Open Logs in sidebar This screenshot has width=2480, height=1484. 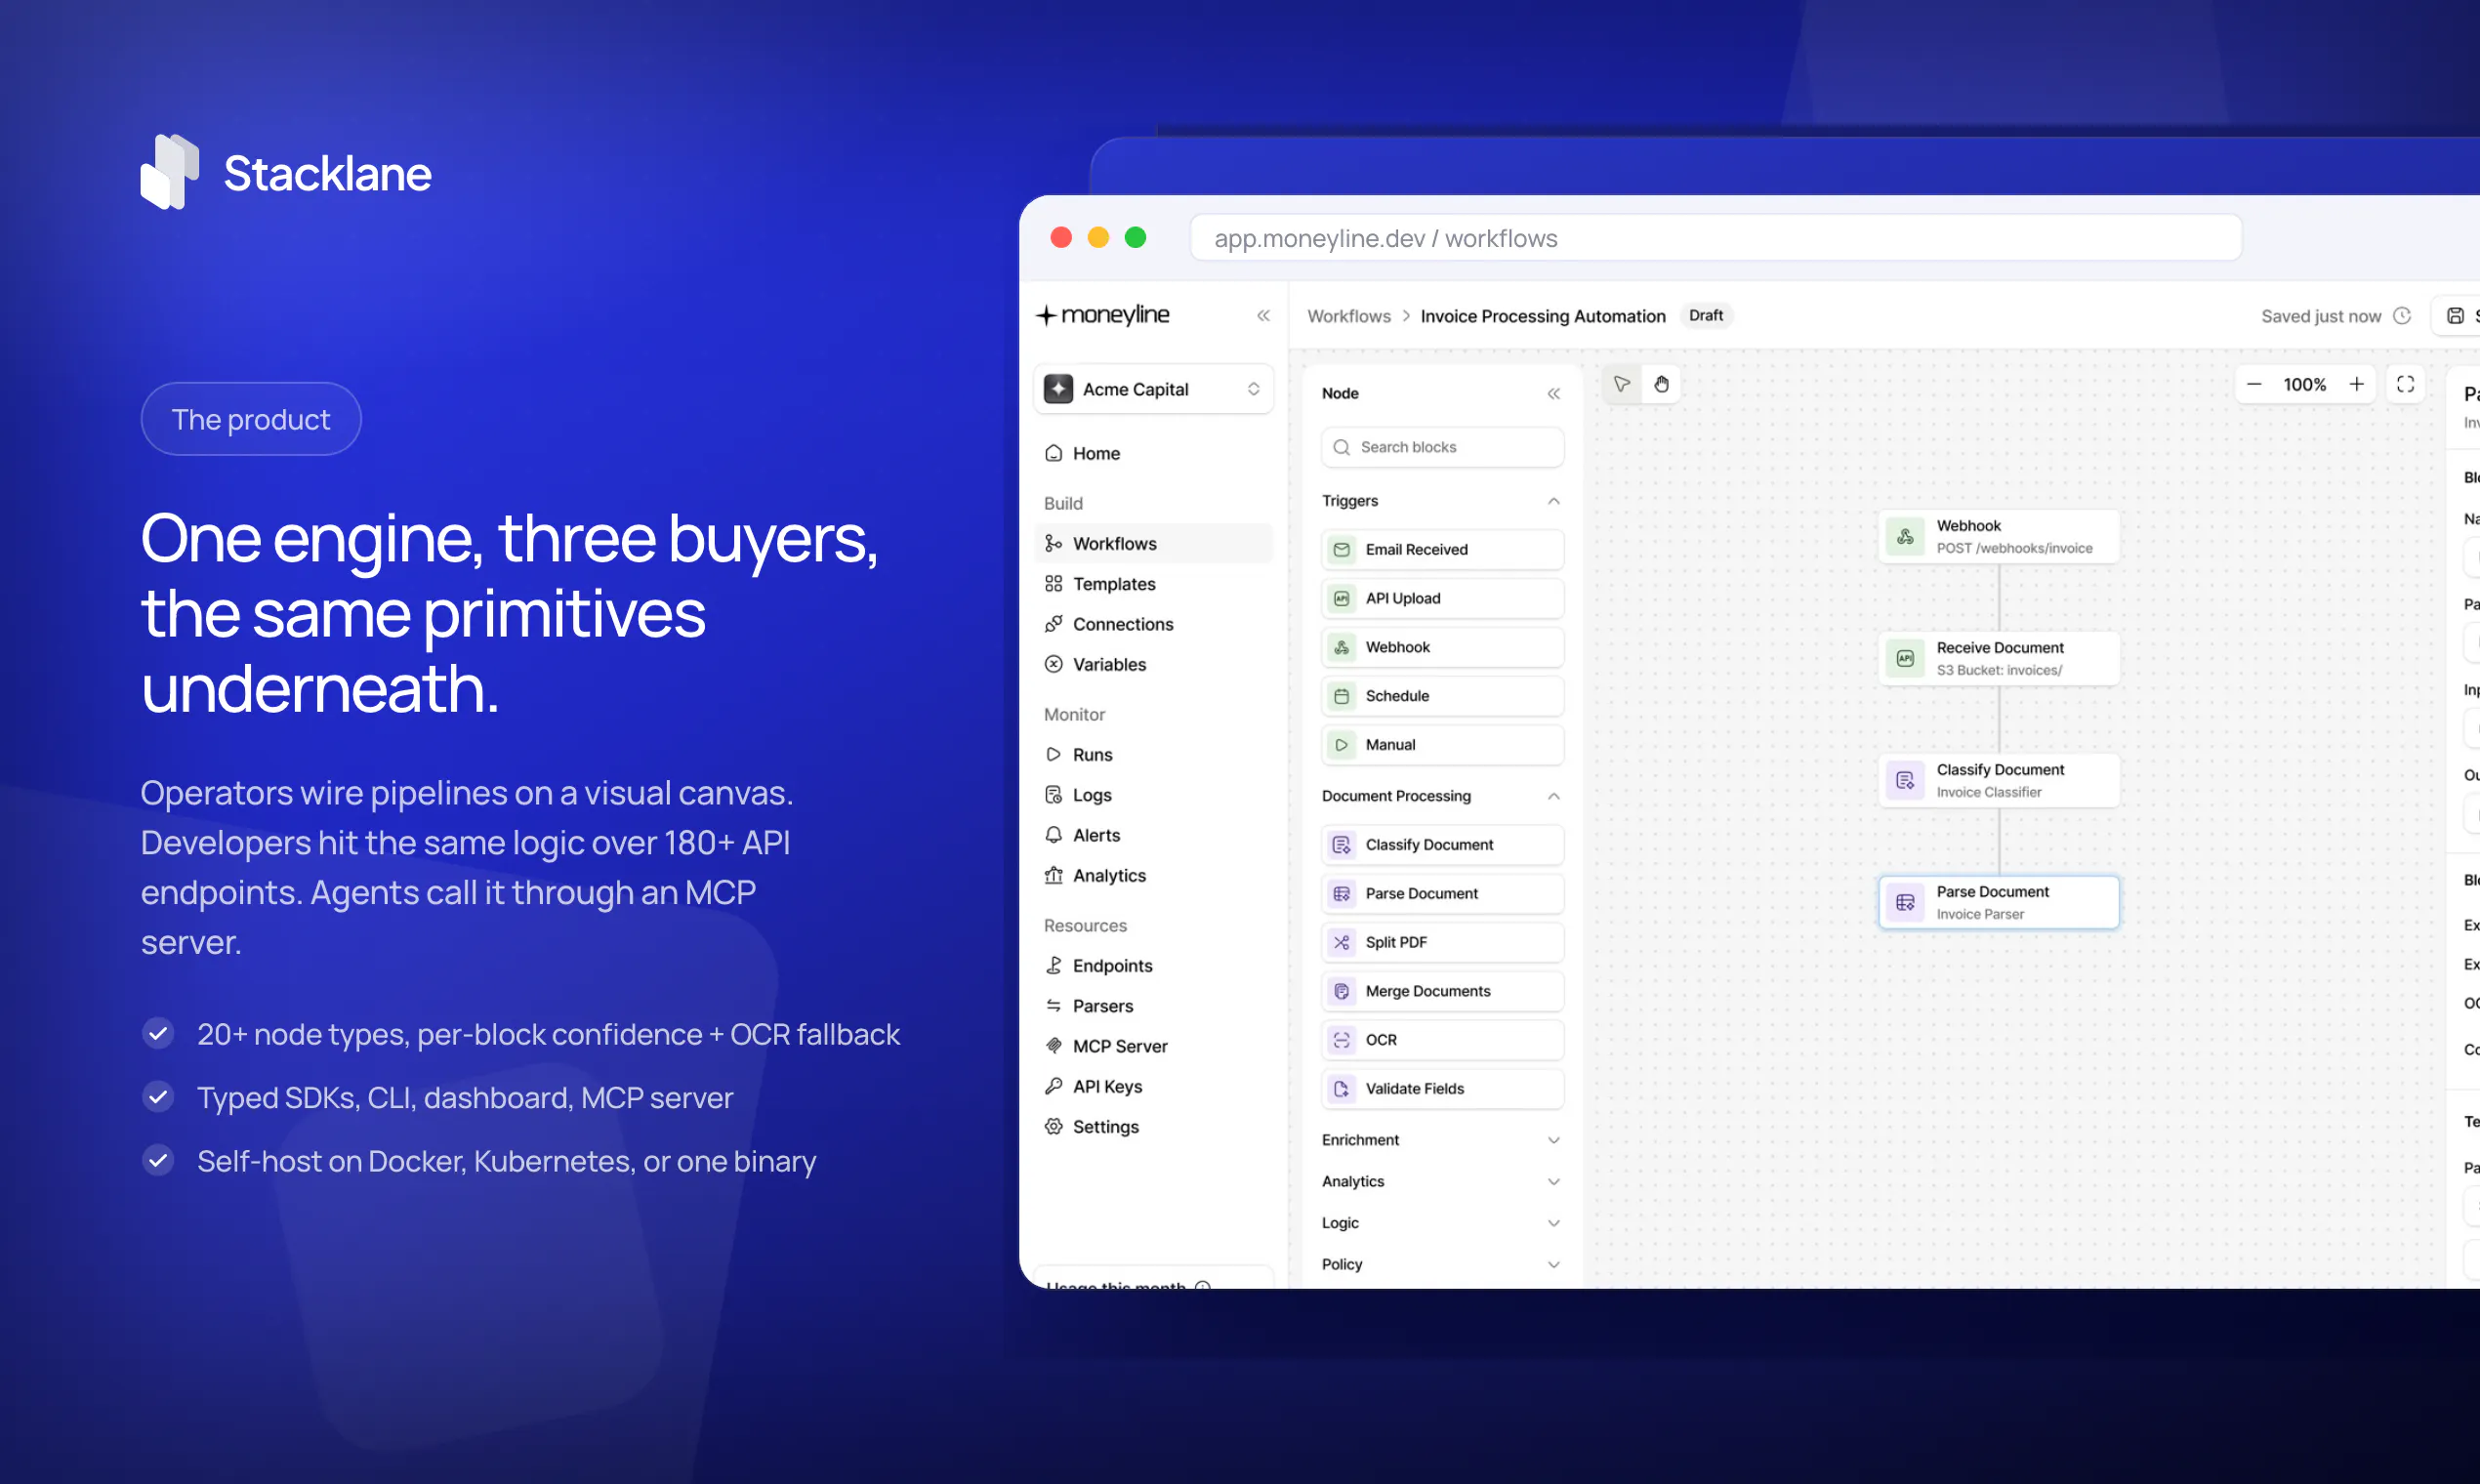1153,795
